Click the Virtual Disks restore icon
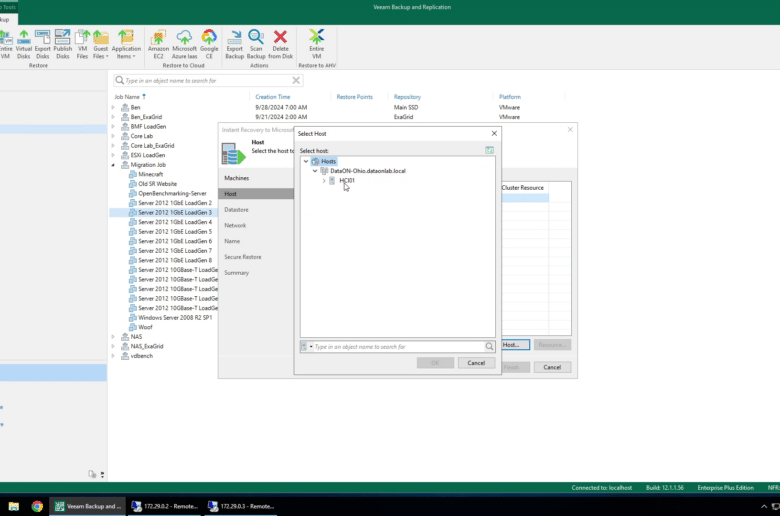The width and height of the screenshot is (780, 516). (x=23, y=44)
